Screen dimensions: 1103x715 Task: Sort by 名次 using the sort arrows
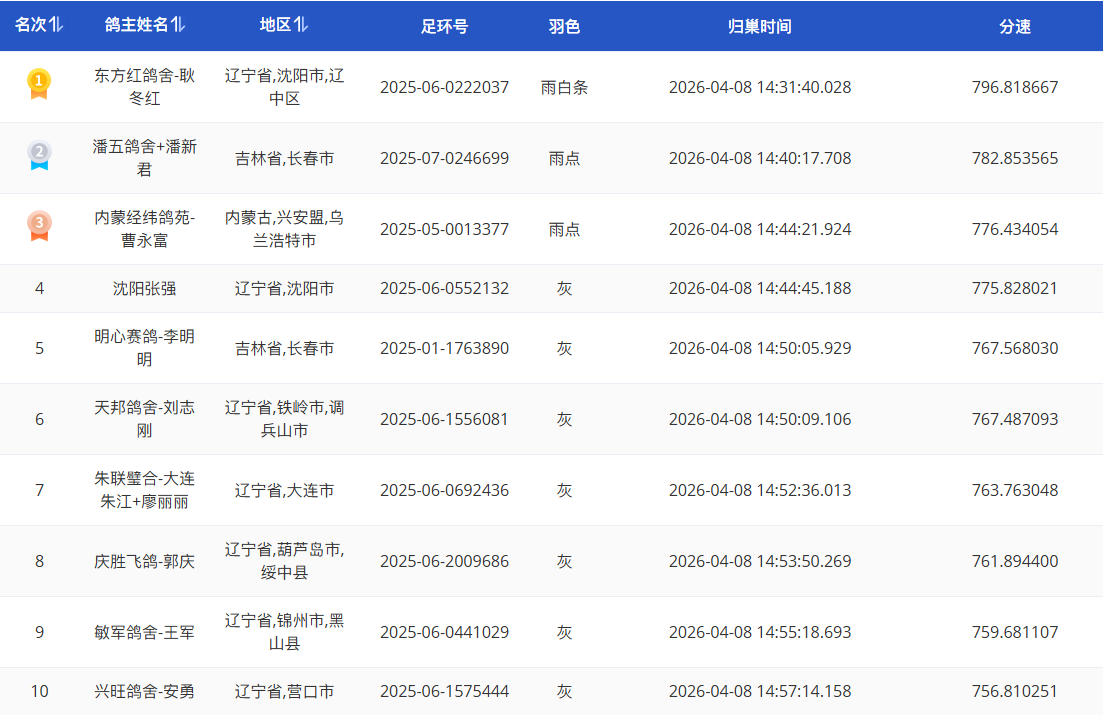pos(56,25)
